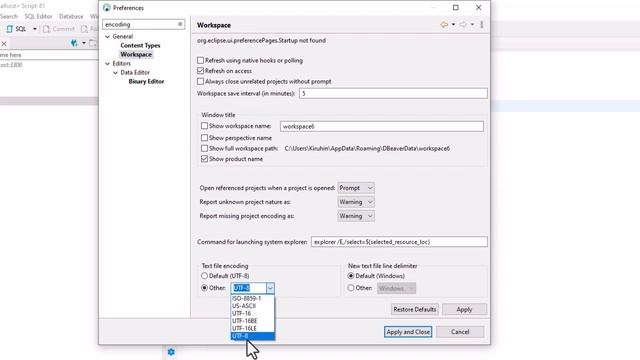The image size is (640, 360).
Task: Enable the Show perspective name checkbox
Action: click(204, 138)
